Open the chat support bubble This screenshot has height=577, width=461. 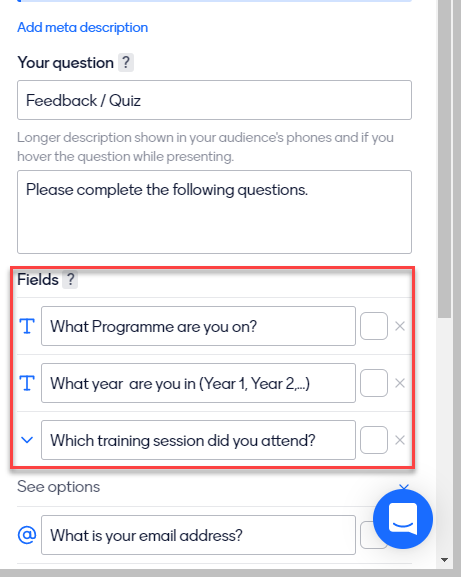(403, 519)
